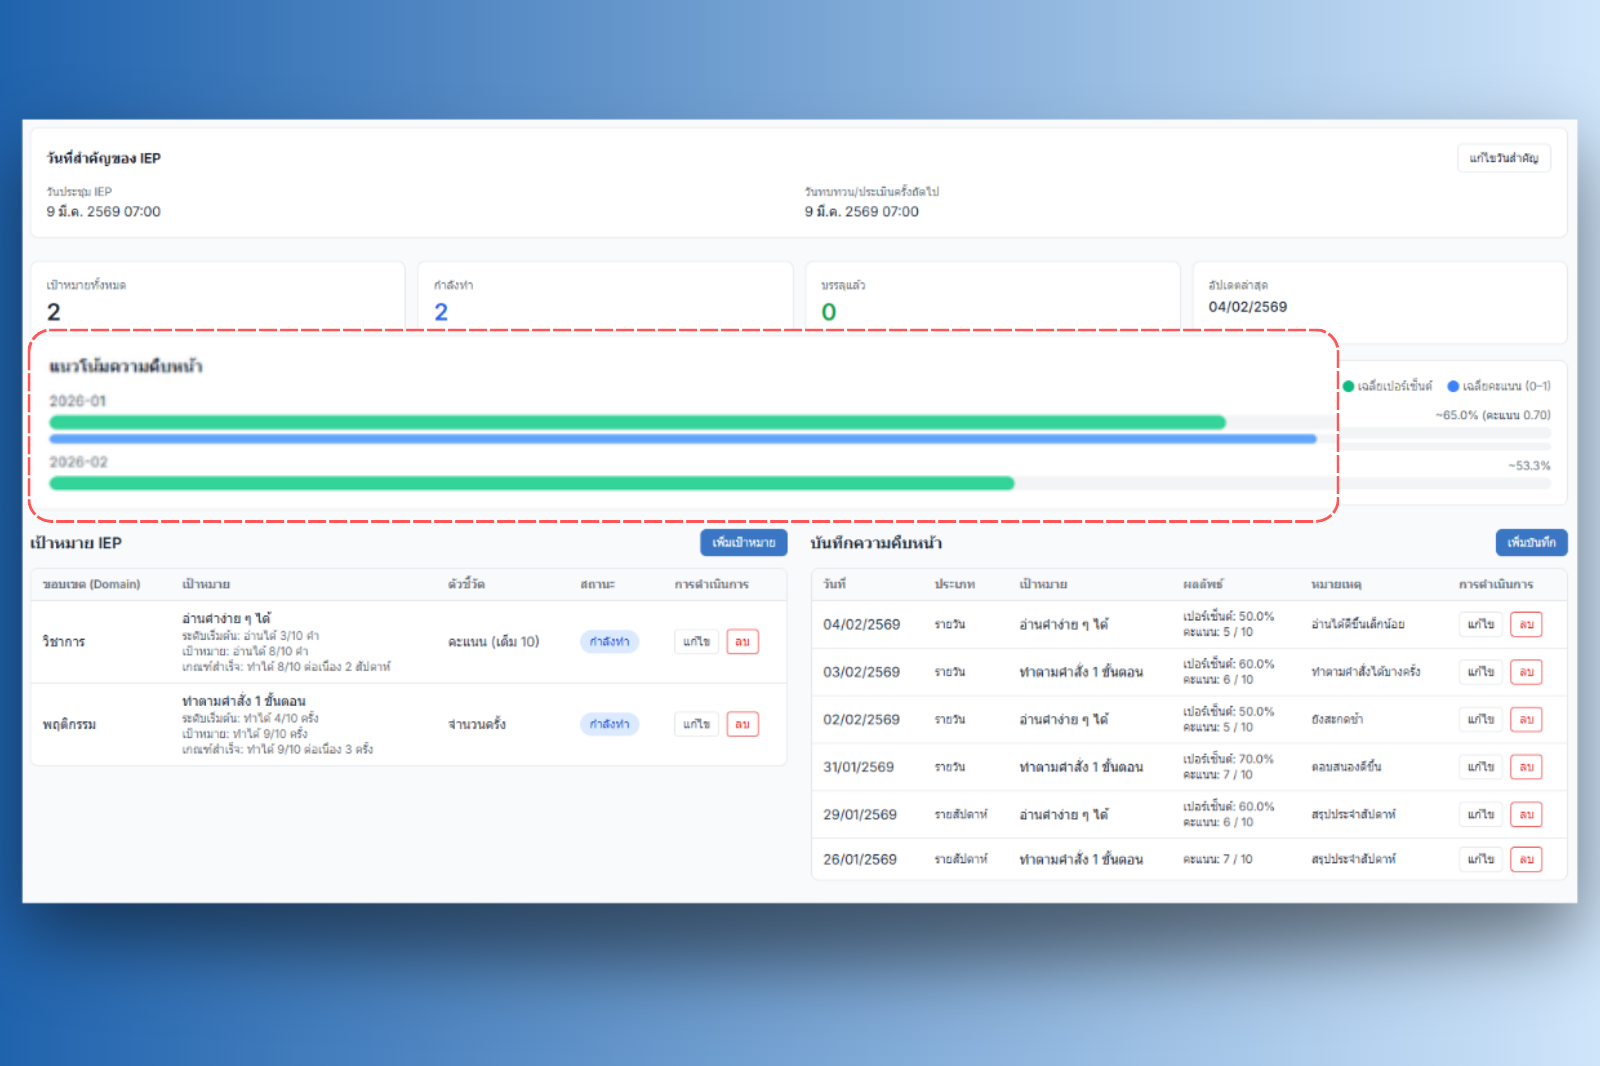The width and height of the screenshot is (1600, 1066).
Task: Delete the 26/01/2569 weekly record
Action: (x=1526, y=859)
